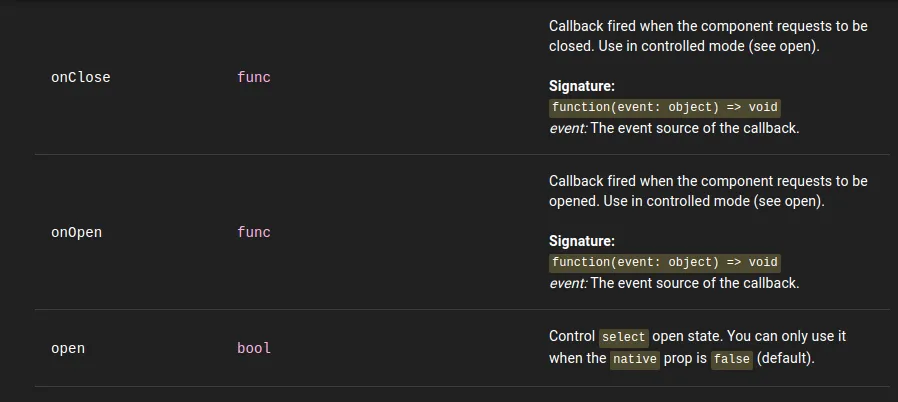Select the function signature code for onOpen
Image resolution: width=898 pixels, height=402 pixels.
coord(664,262)
